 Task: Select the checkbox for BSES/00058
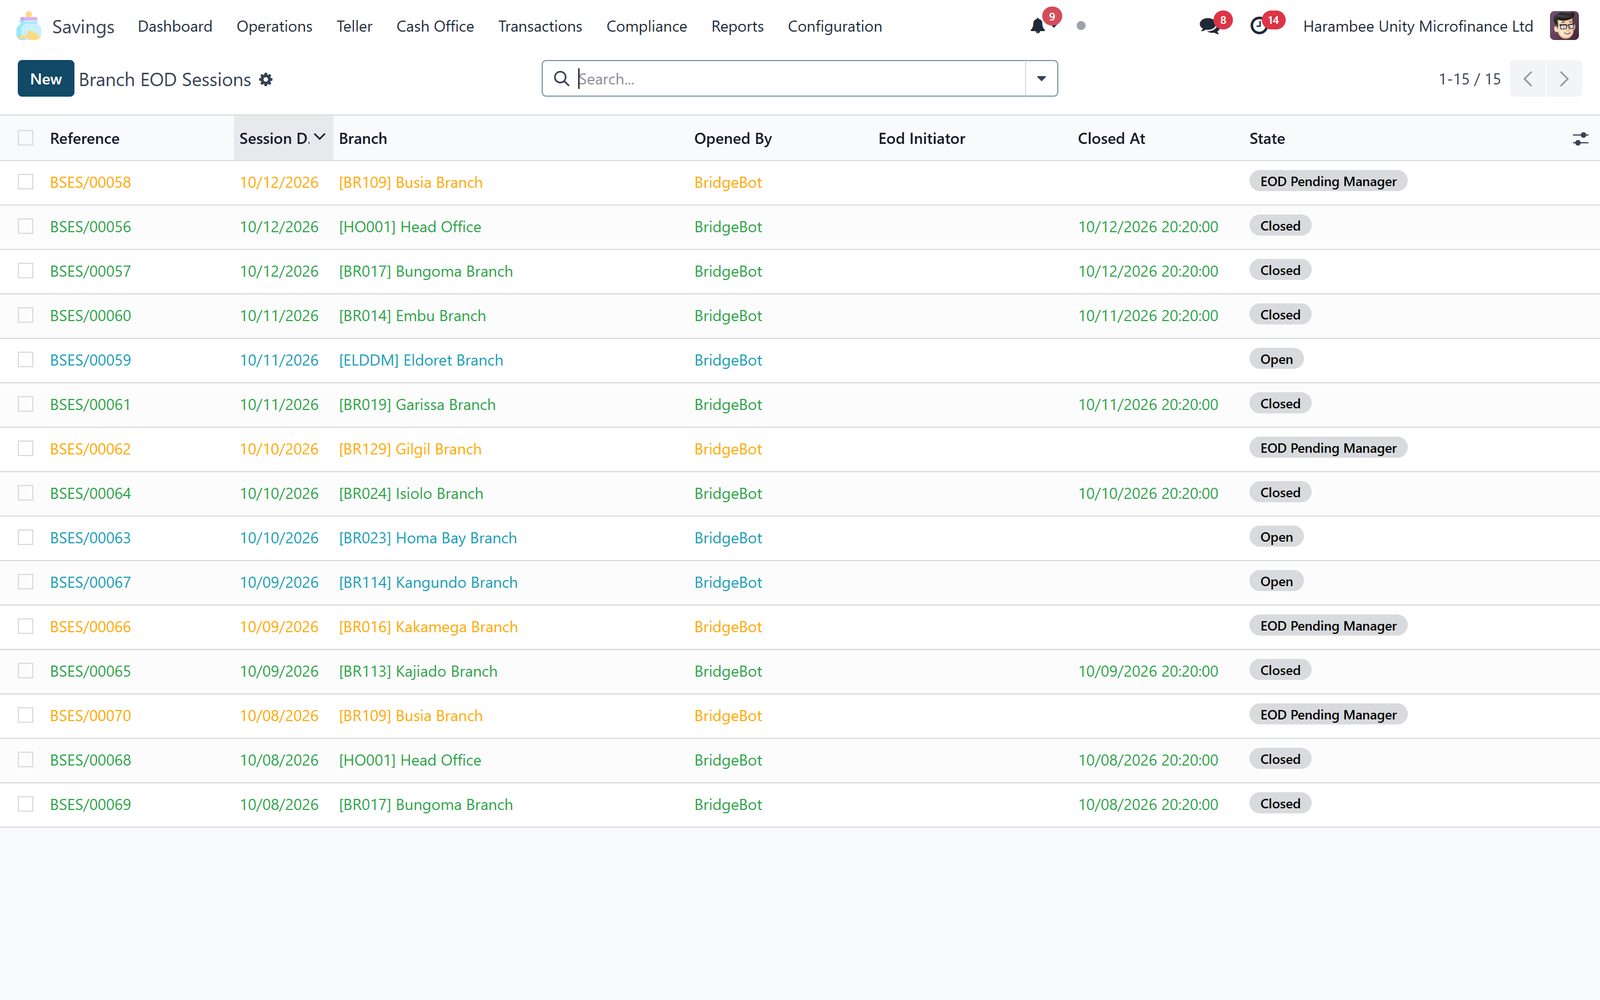[26, 182]
